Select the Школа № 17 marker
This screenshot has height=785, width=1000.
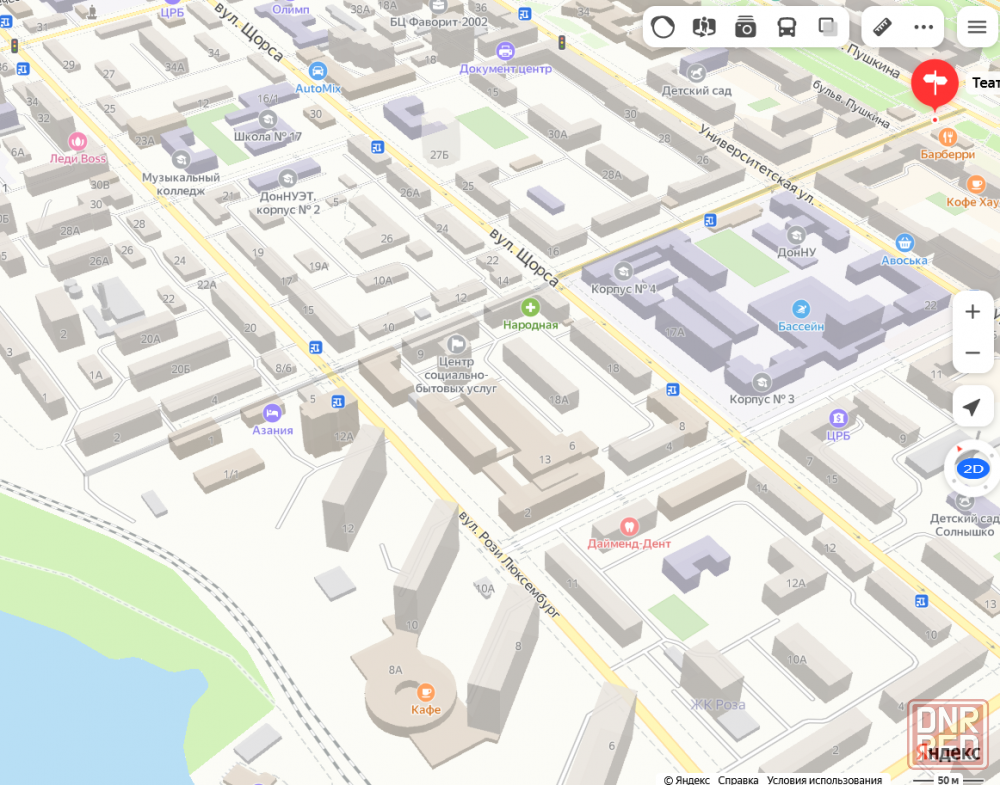click(x=267, y=119)
